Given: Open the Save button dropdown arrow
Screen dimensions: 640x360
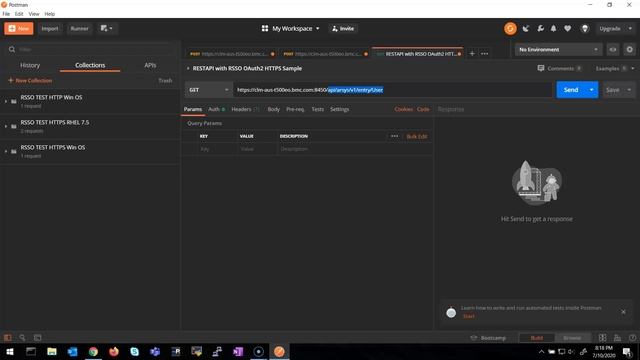Looking at the screenshot, I should click(x=629, y=90).
